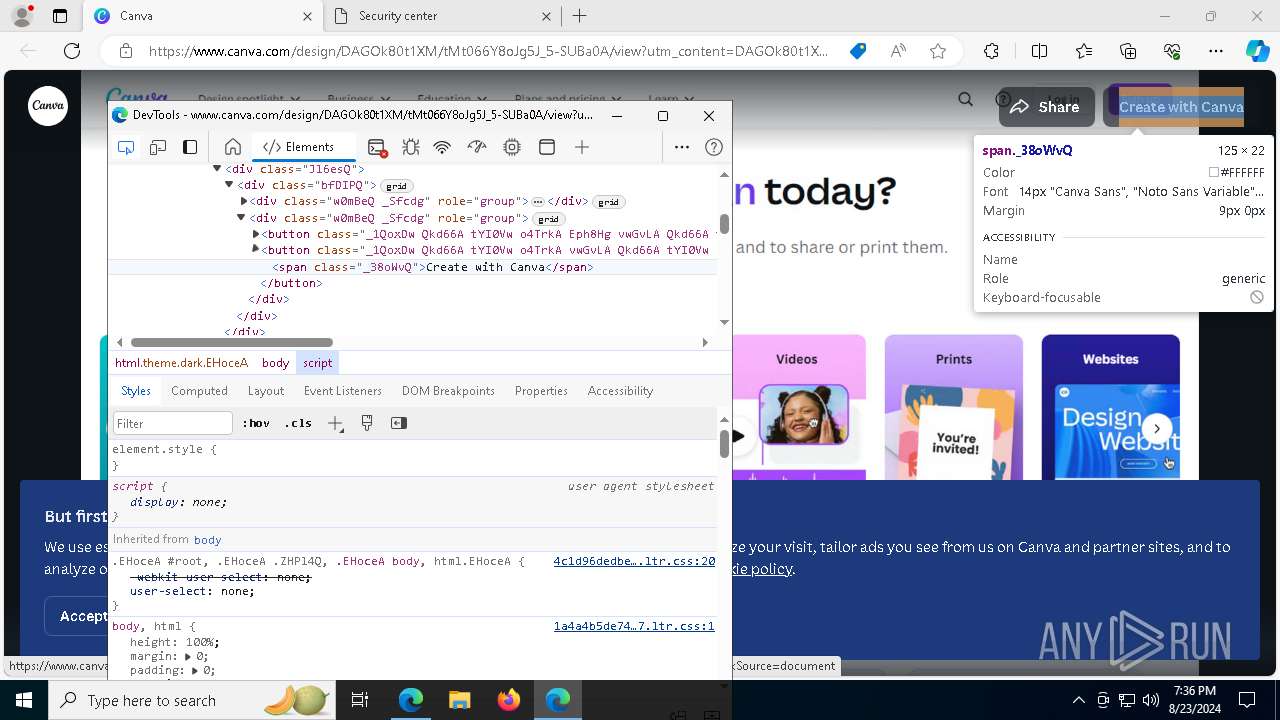Open the 4c1d96dedbe ltr.css:20 source link
The image size is (1280, 720).
click(634, 562)
